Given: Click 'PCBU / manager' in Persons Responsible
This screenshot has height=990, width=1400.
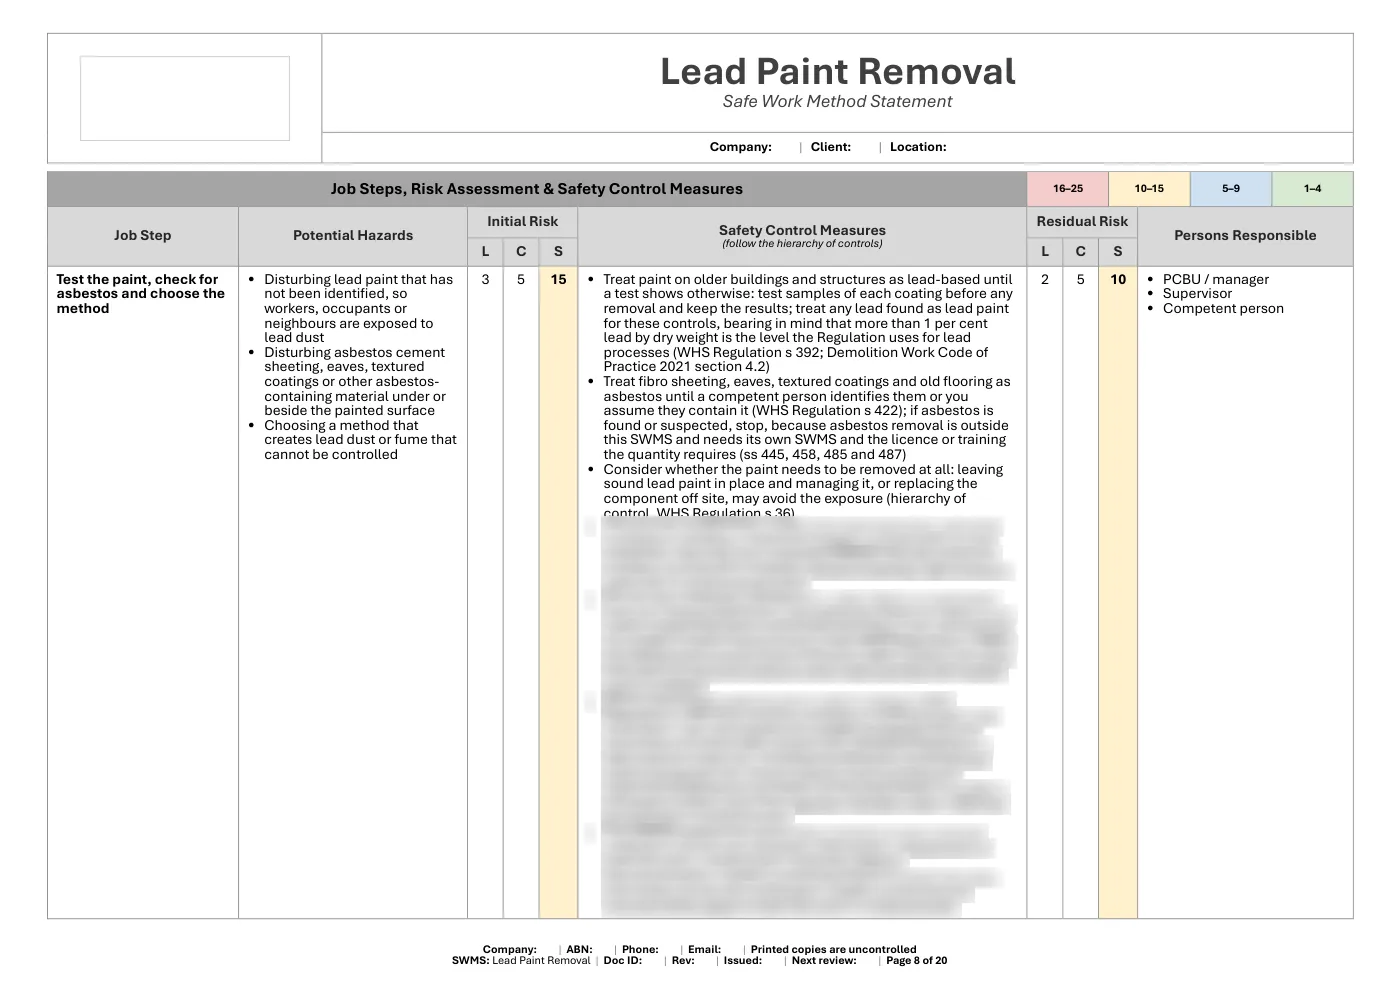Looking at the screenshot, I should click(1216, 280).
